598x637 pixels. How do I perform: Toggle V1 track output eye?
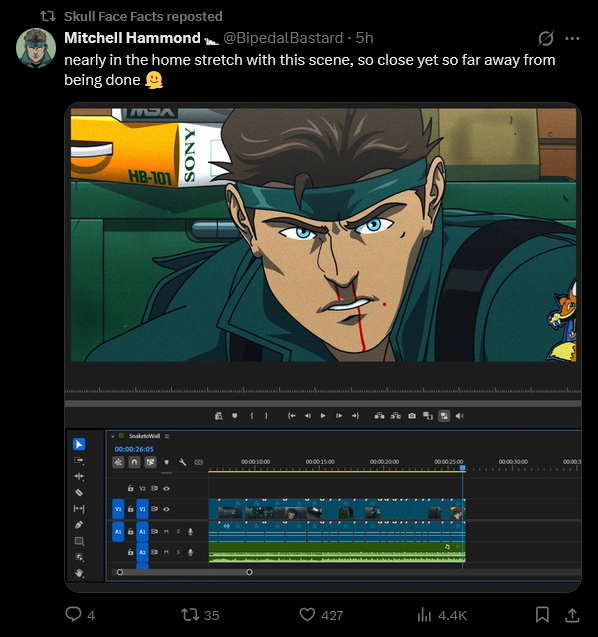coord(166,509)
